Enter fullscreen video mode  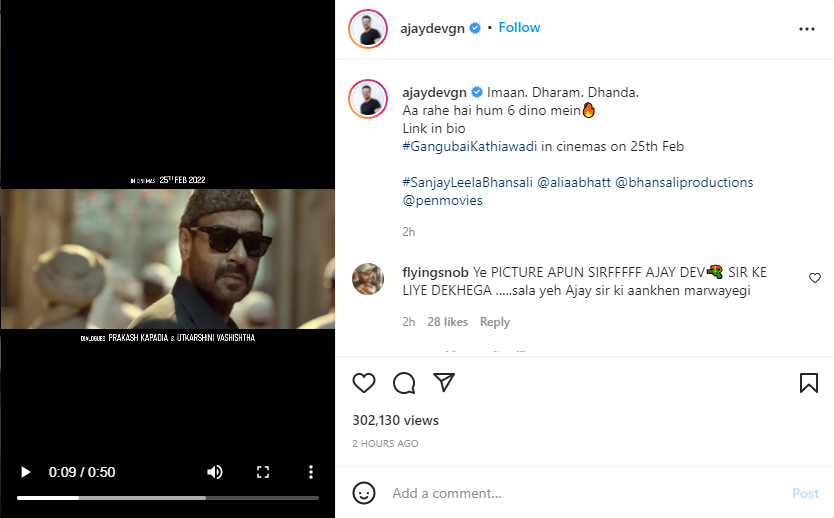263,472
